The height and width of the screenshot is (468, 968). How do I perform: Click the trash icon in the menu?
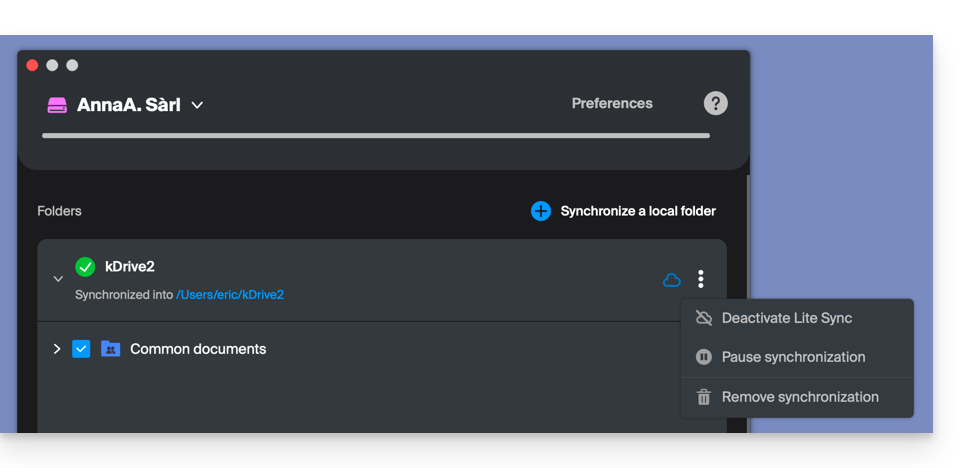tap(704, 397)
